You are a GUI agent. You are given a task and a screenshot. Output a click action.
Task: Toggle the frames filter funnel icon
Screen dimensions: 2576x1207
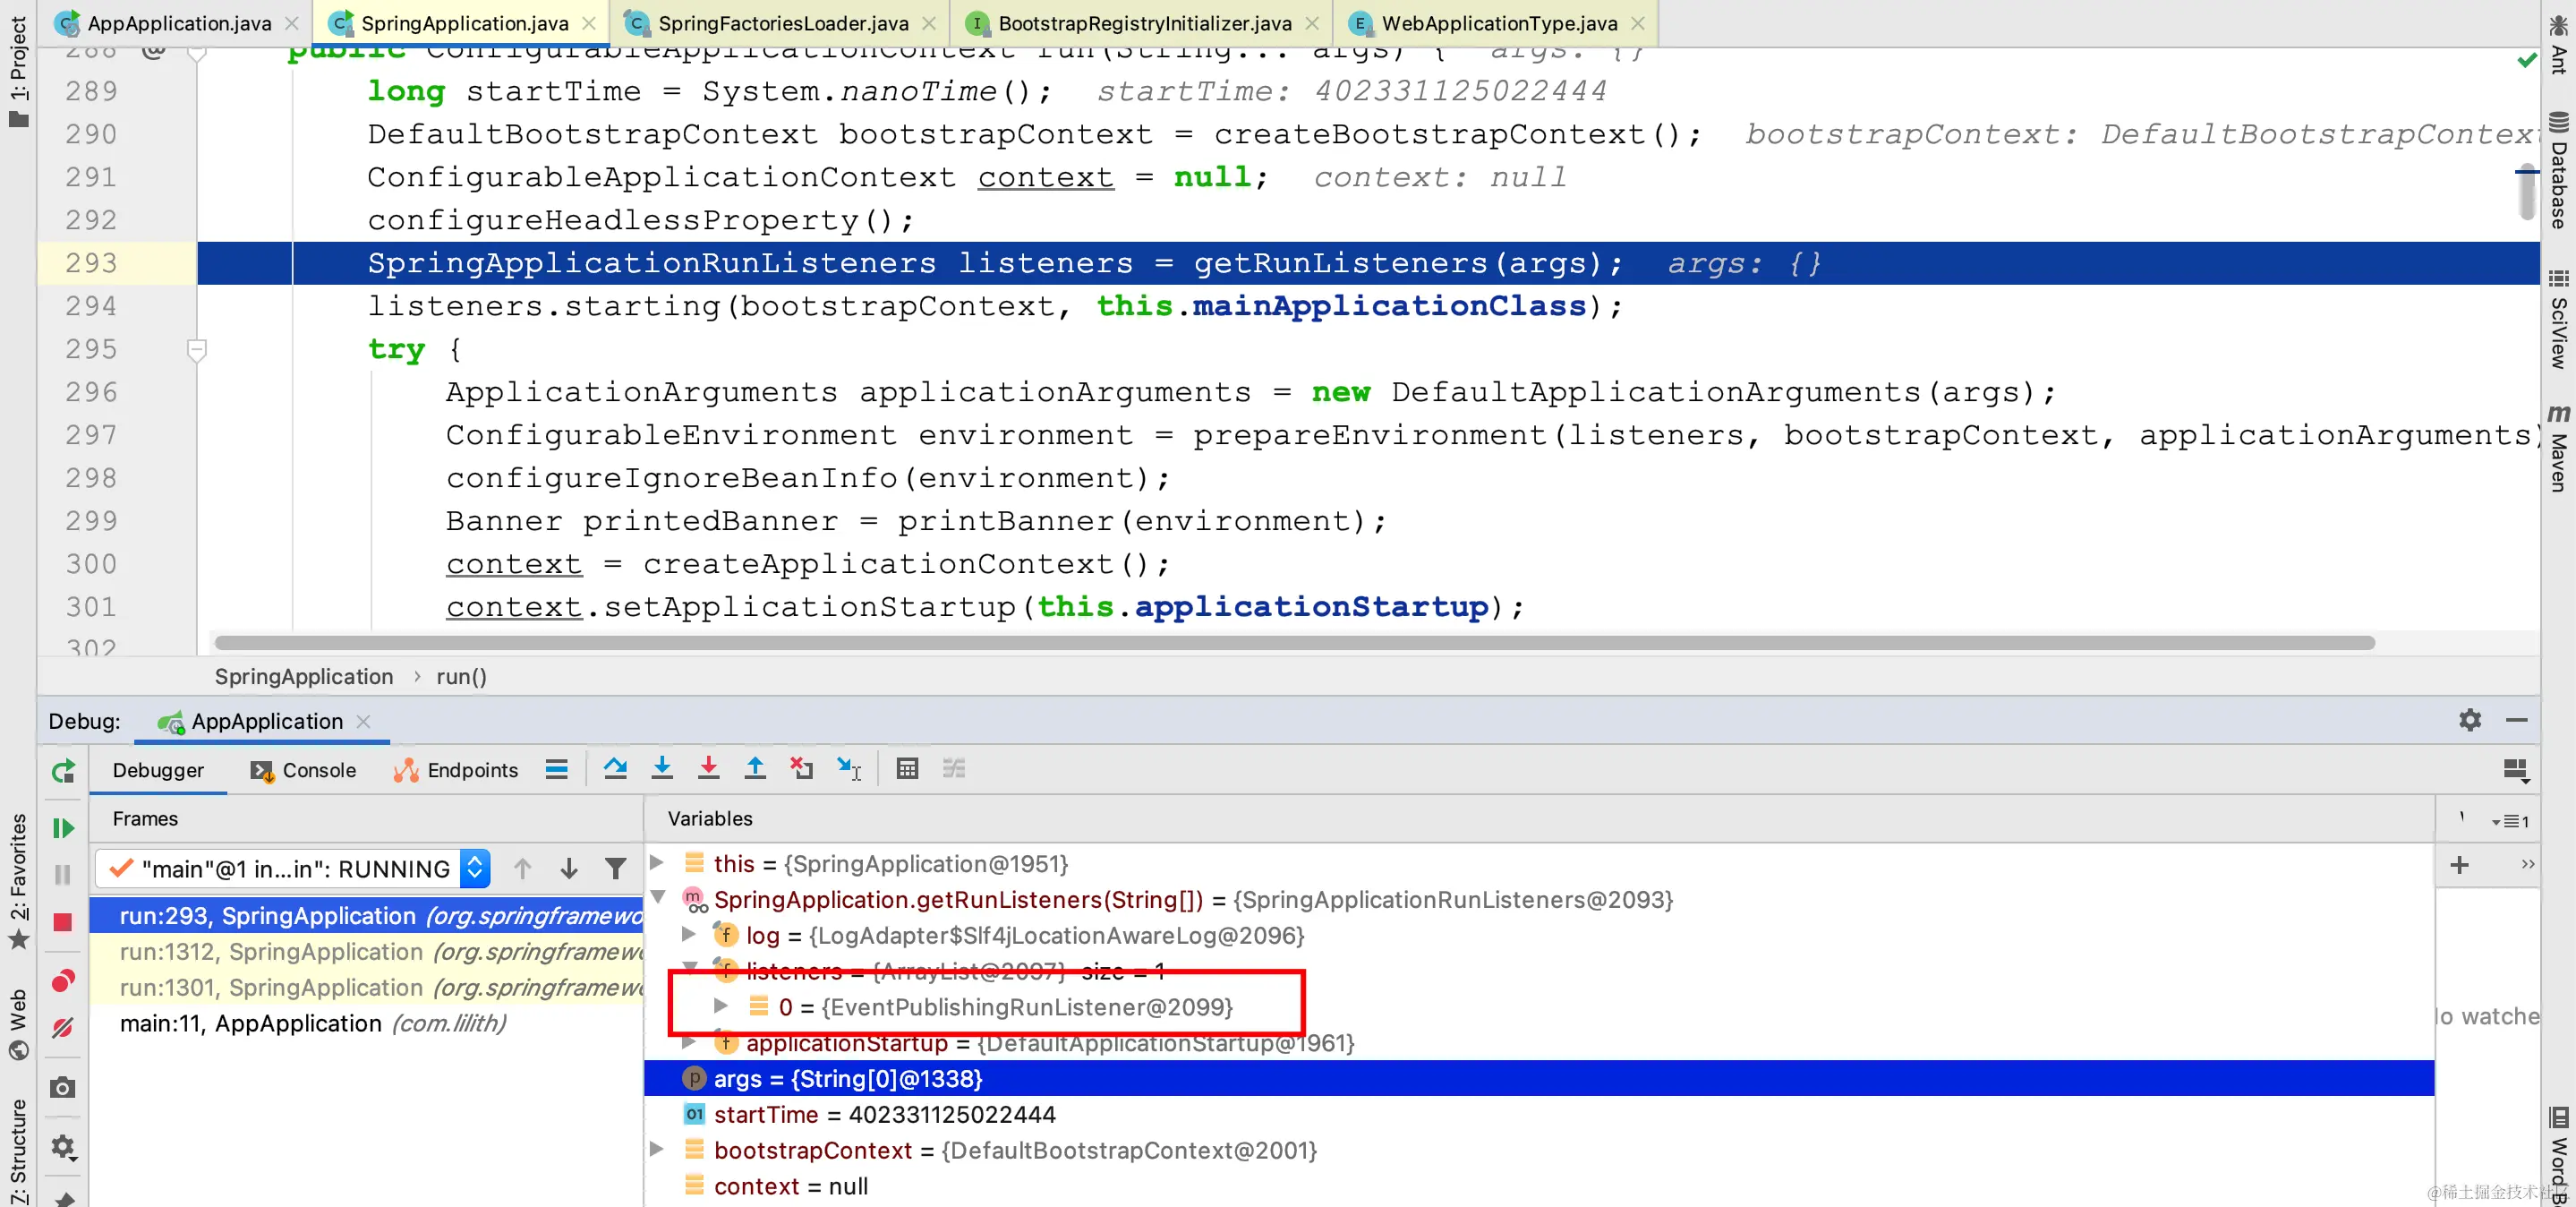tap(616, 868)
